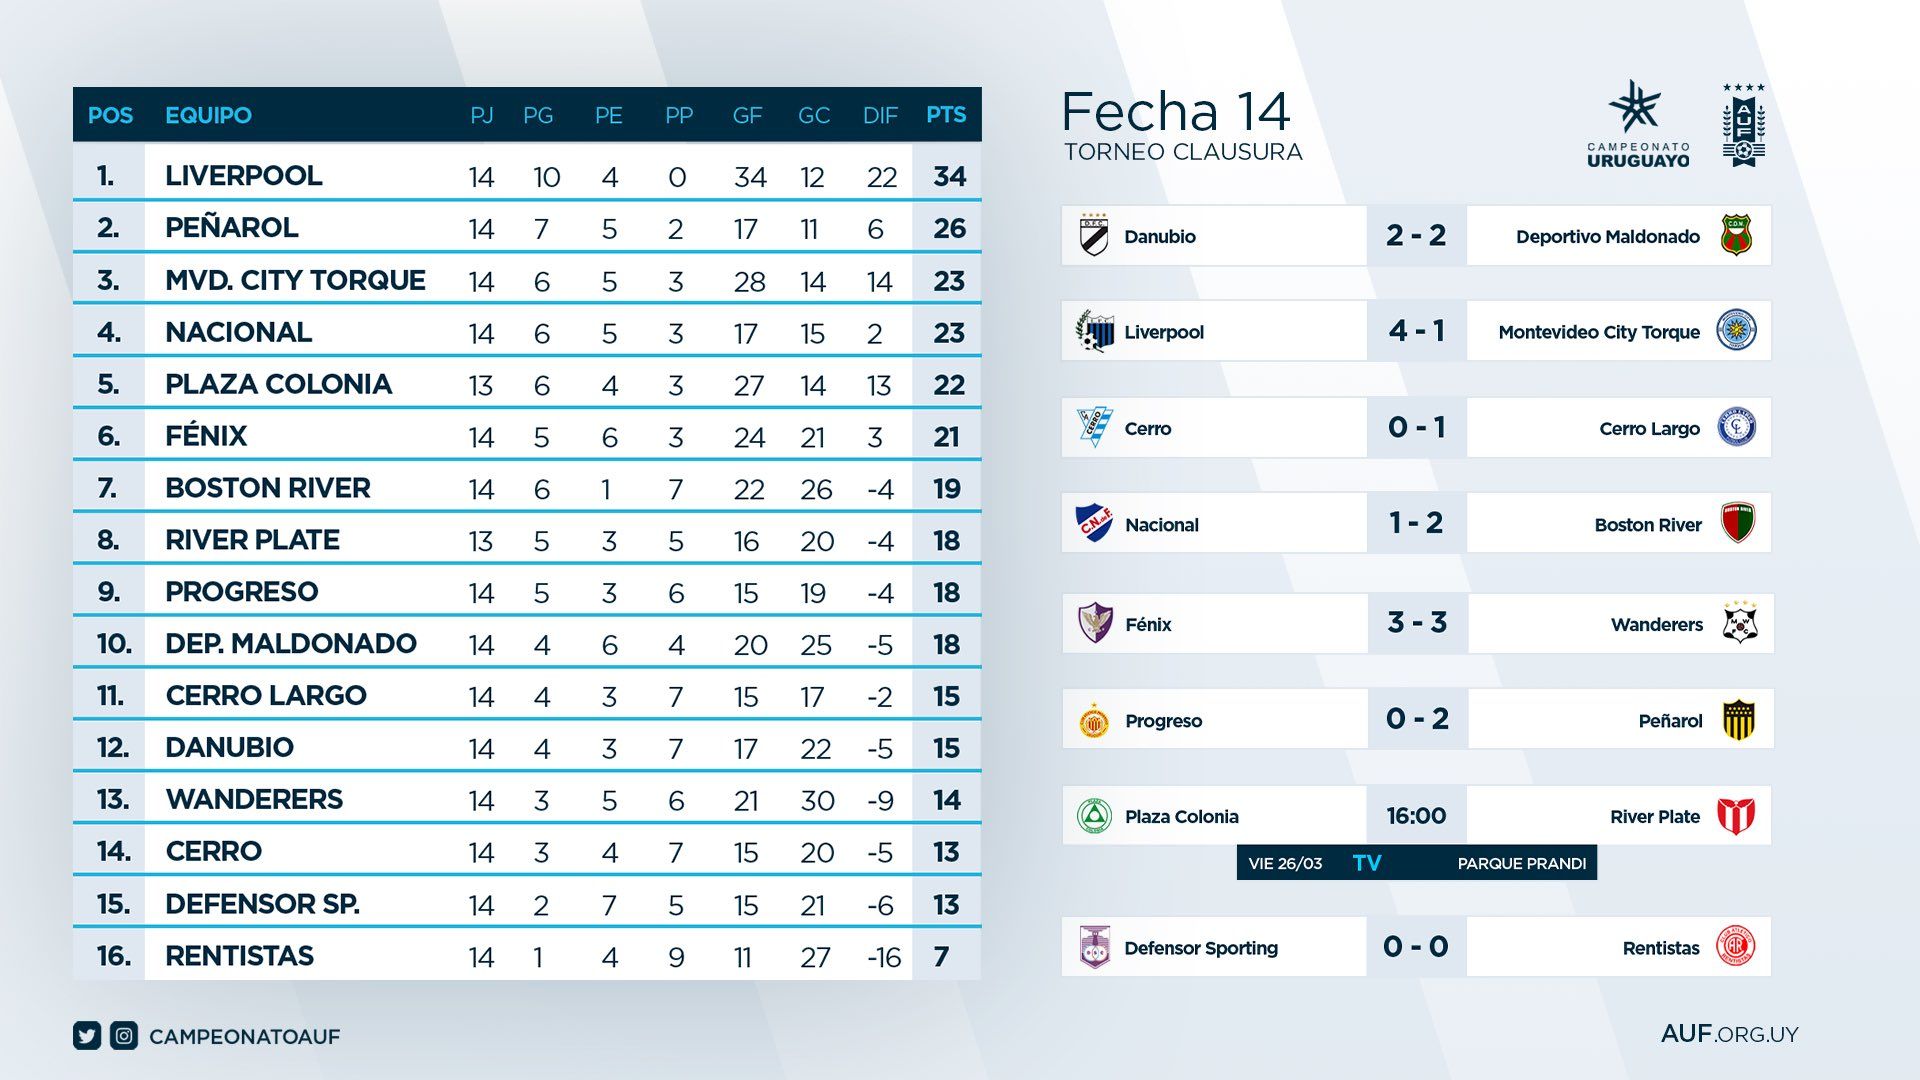This screenshot has width=1920, height=1080.
Task: Click the Boston River shield crest
Action: point(1738,523)
